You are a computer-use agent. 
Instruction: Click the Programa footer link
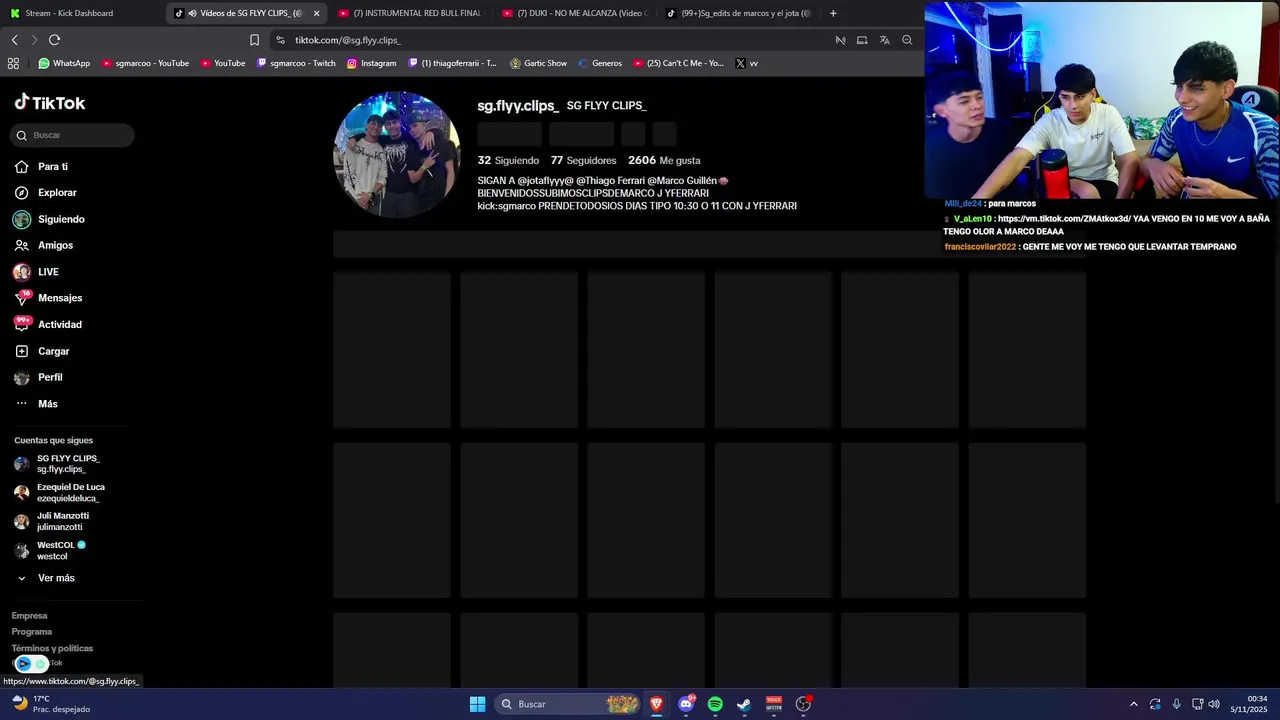32,632
